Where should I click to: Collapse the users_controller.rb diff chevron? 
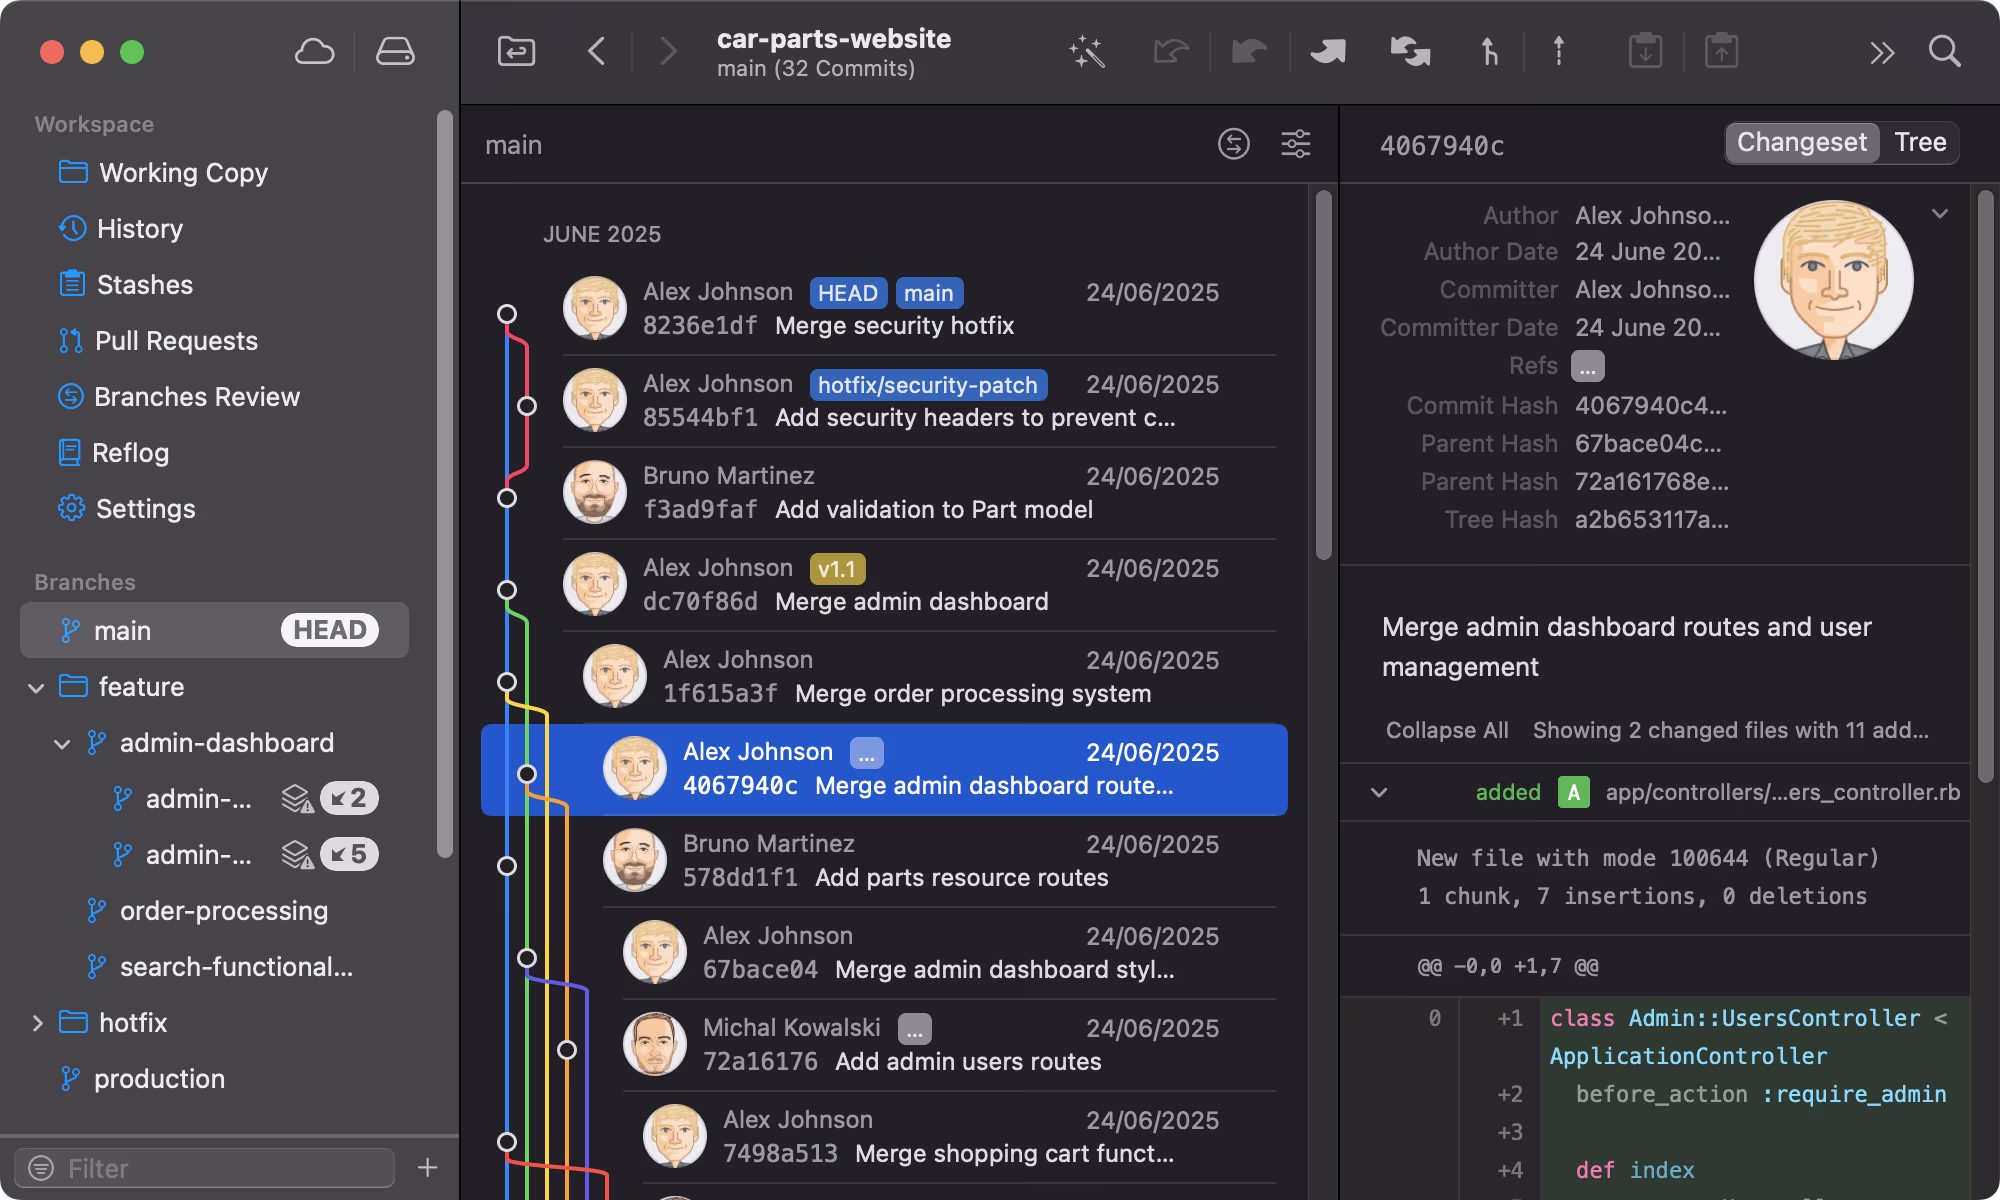pos(1379,792)
